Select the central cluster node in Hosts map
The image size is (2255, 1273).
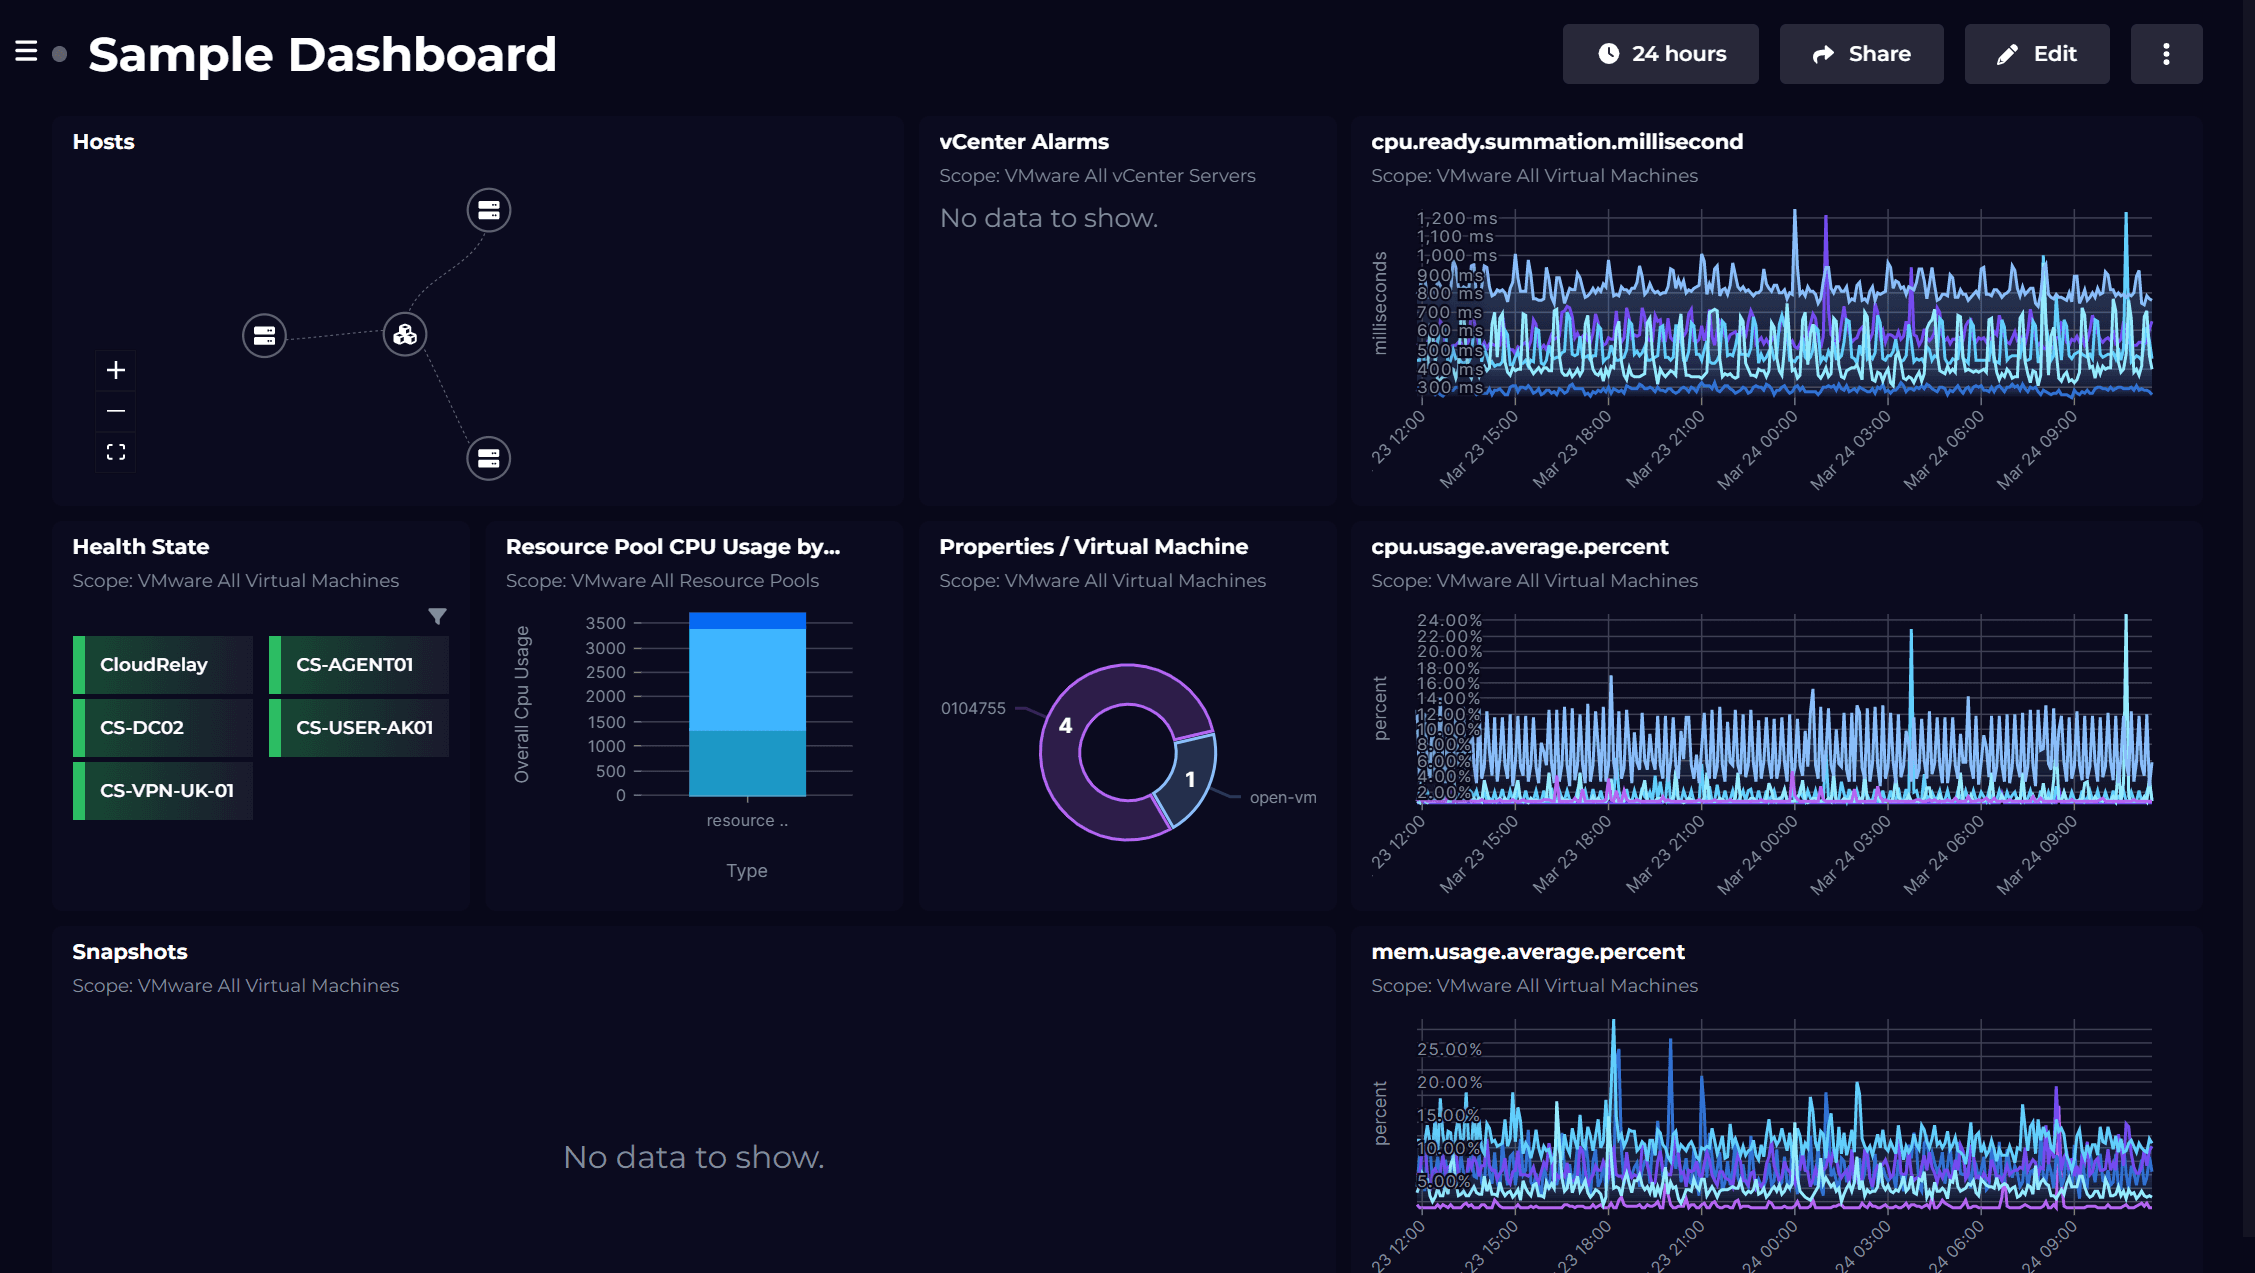(405, 334)
